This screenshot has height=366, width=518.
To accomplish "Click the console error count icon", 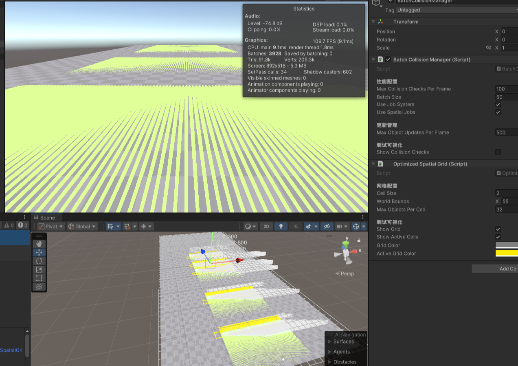I will pyautogui.click(x=23, y=225).
